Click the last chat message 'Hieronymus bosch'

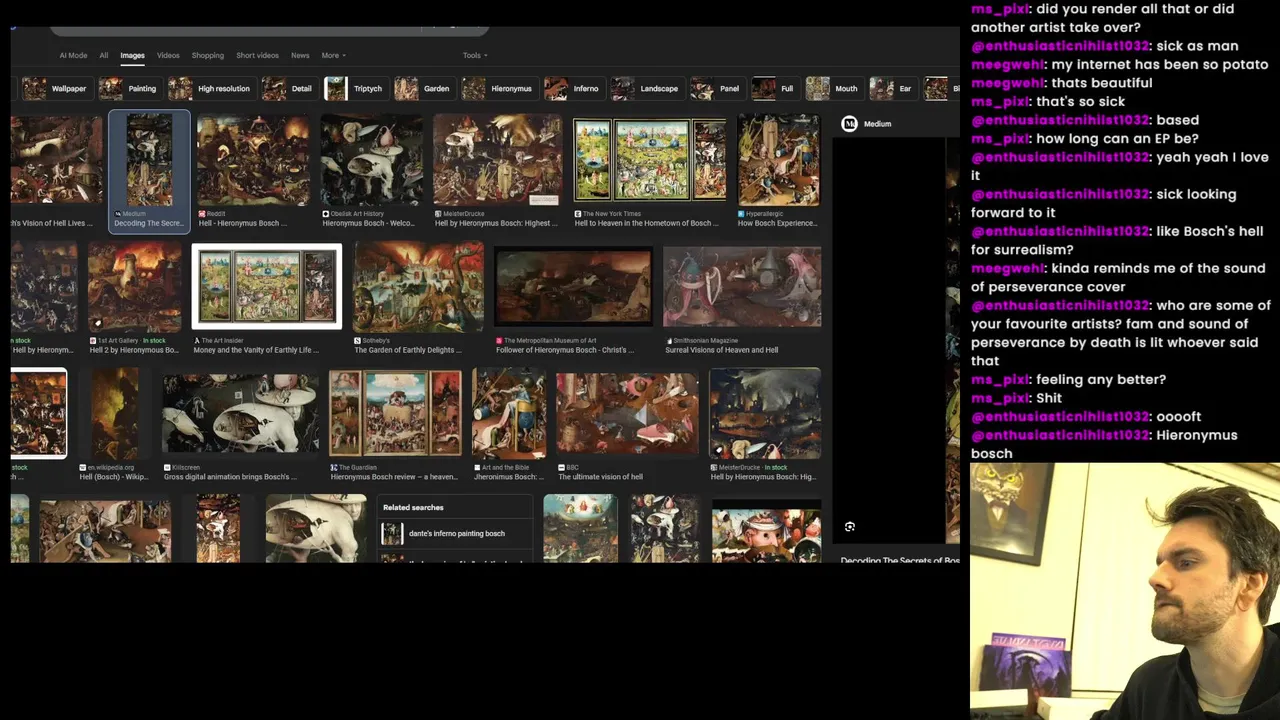pyautogui.click(x=1104, y=444)
